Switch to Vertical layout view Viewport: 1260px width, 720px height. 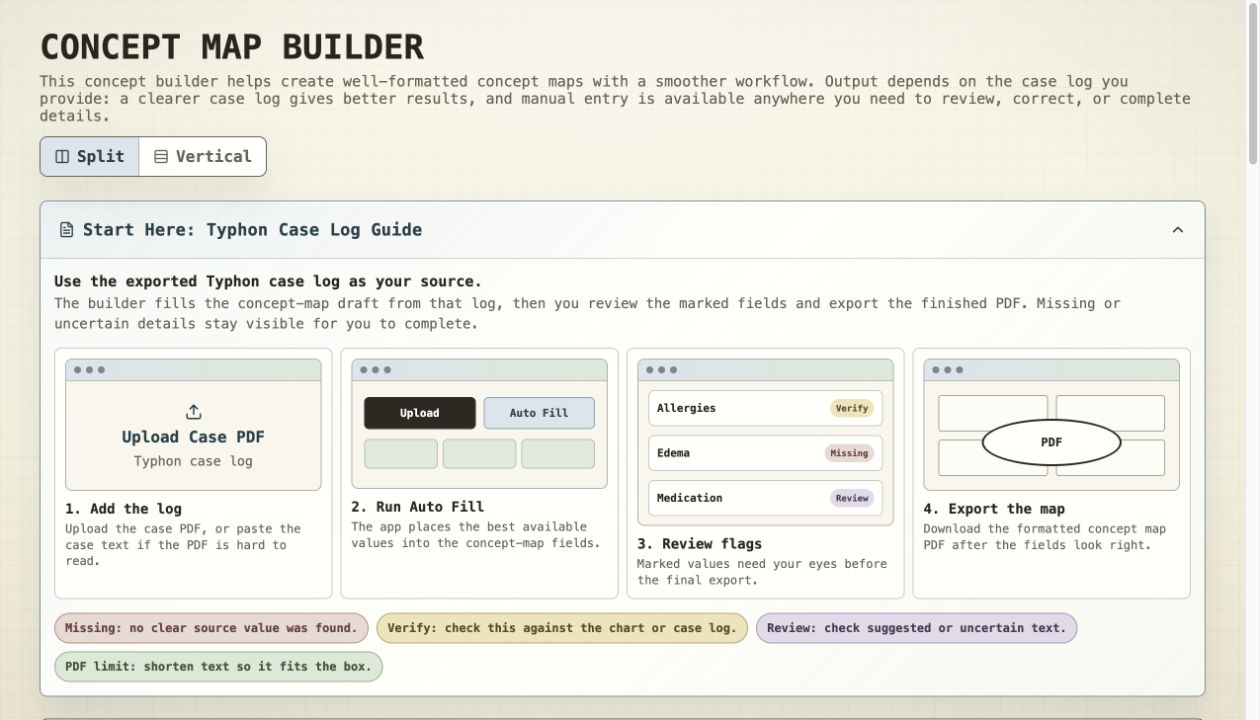point(202,157)
